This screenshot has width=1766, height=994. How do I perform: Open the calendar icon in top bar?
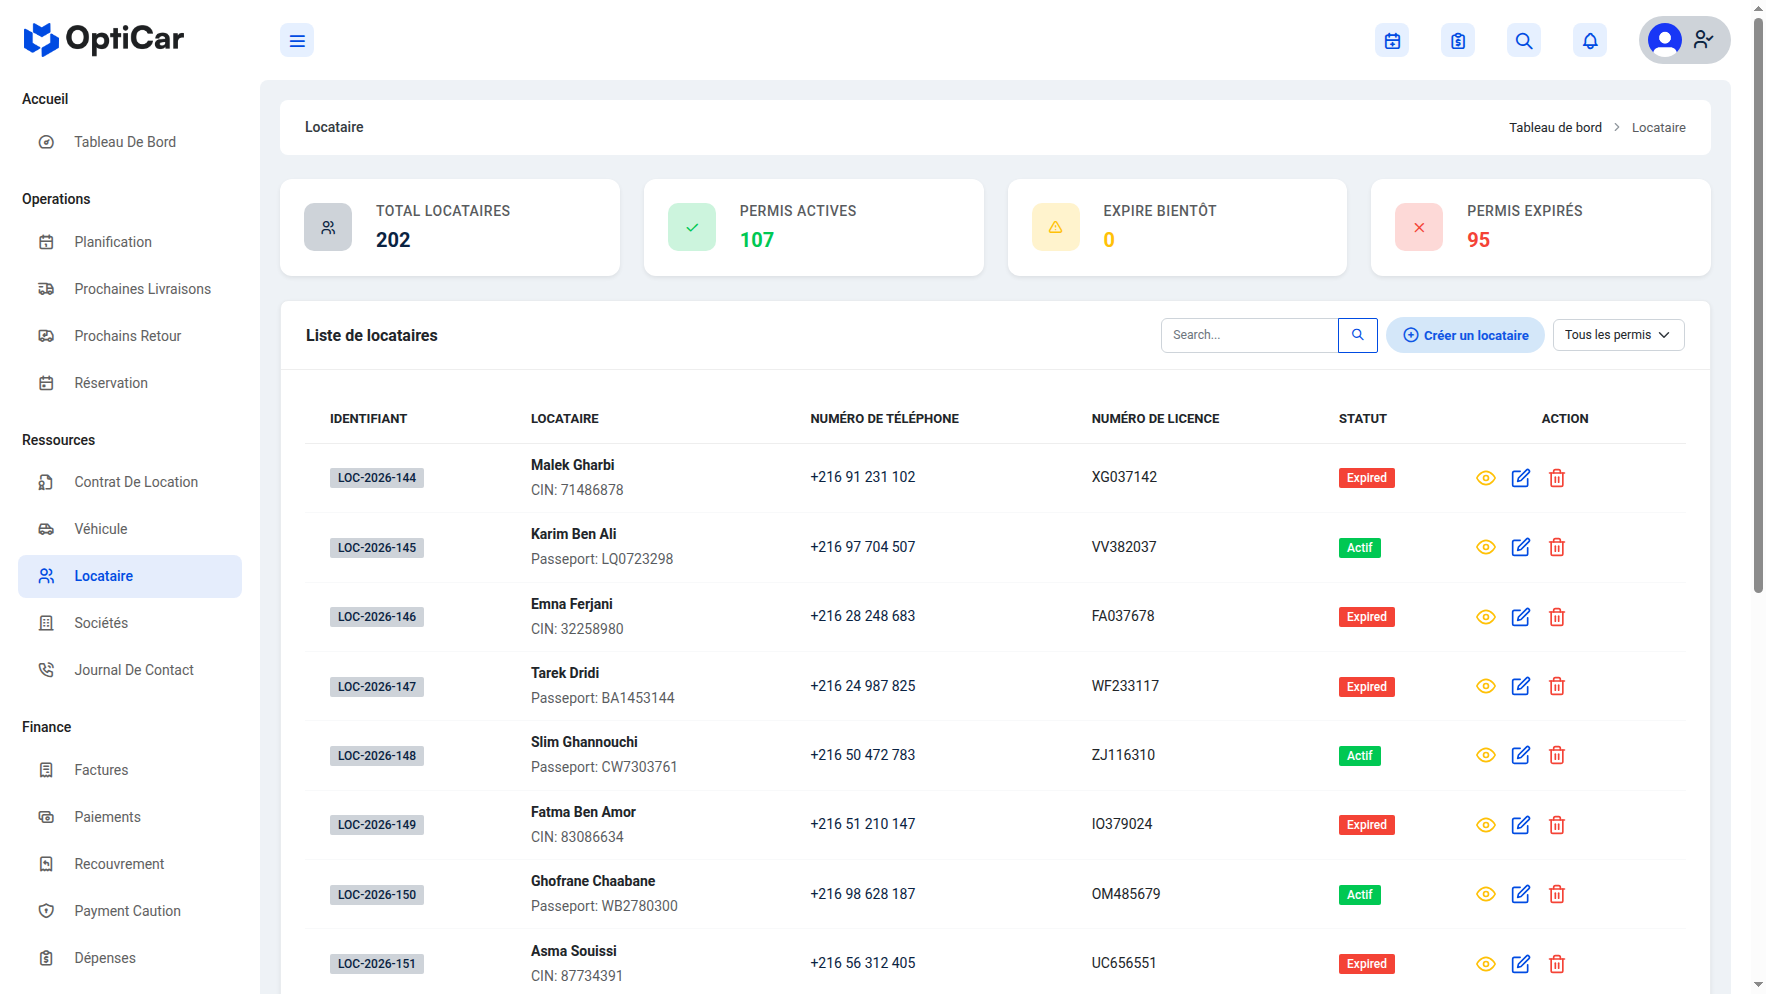point(1392,41)
